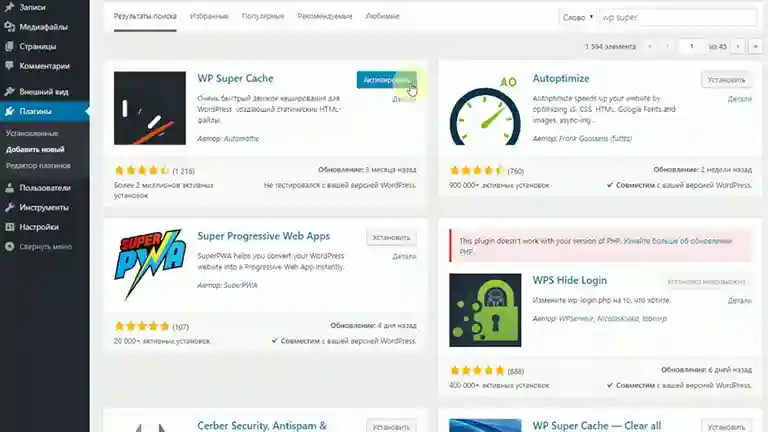768x432 pixels.
Task: Click WPS Hide Login padlock thumbnail
Action: point(485,310)
